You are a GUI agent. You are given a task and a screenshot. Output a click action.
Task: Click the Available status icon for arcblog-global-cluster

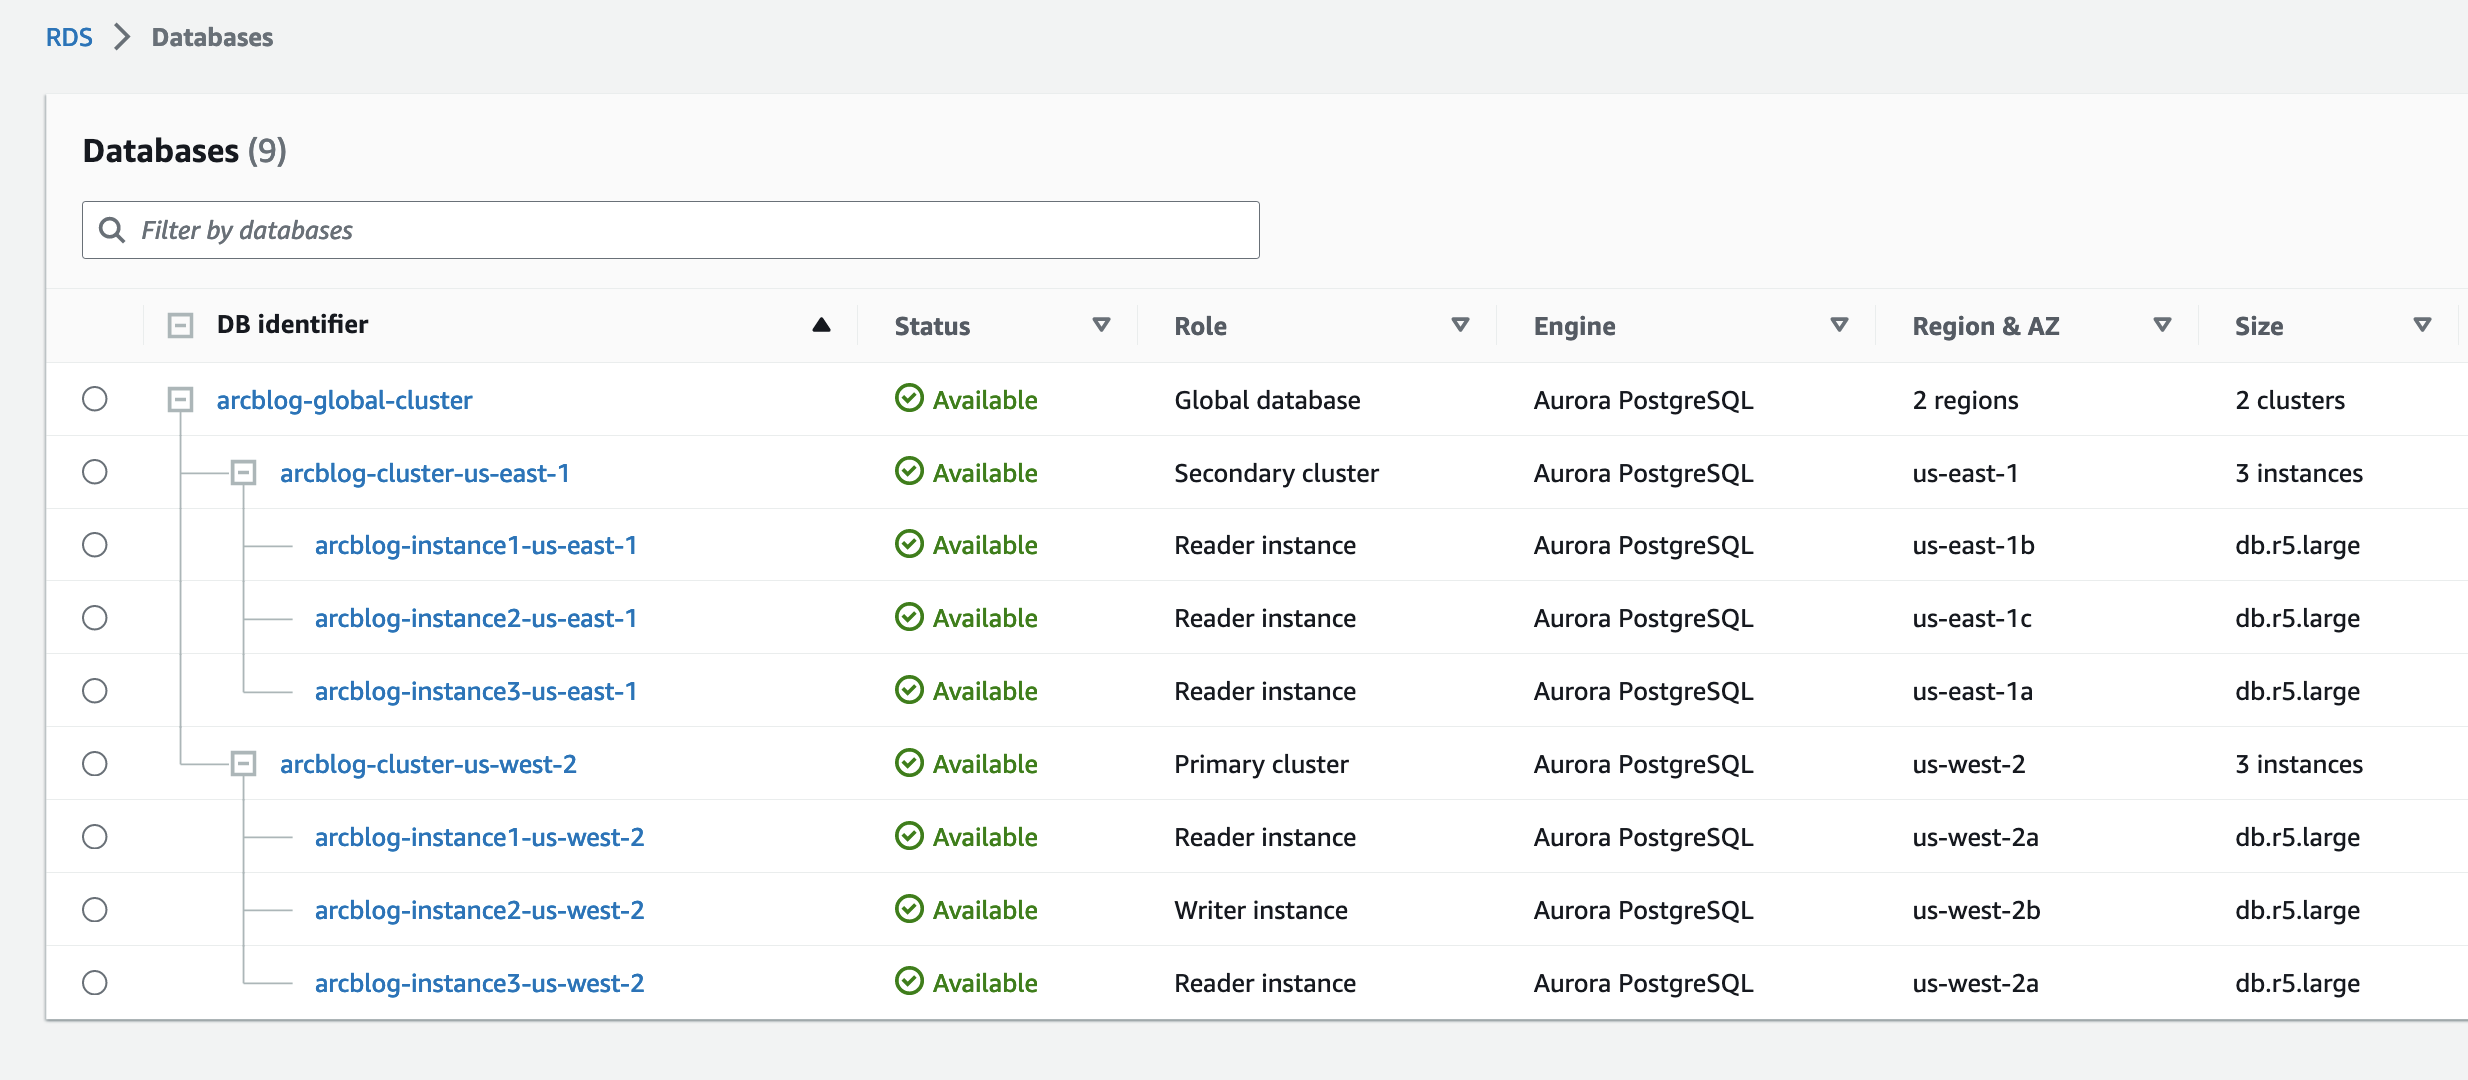(x=909, y=399)
